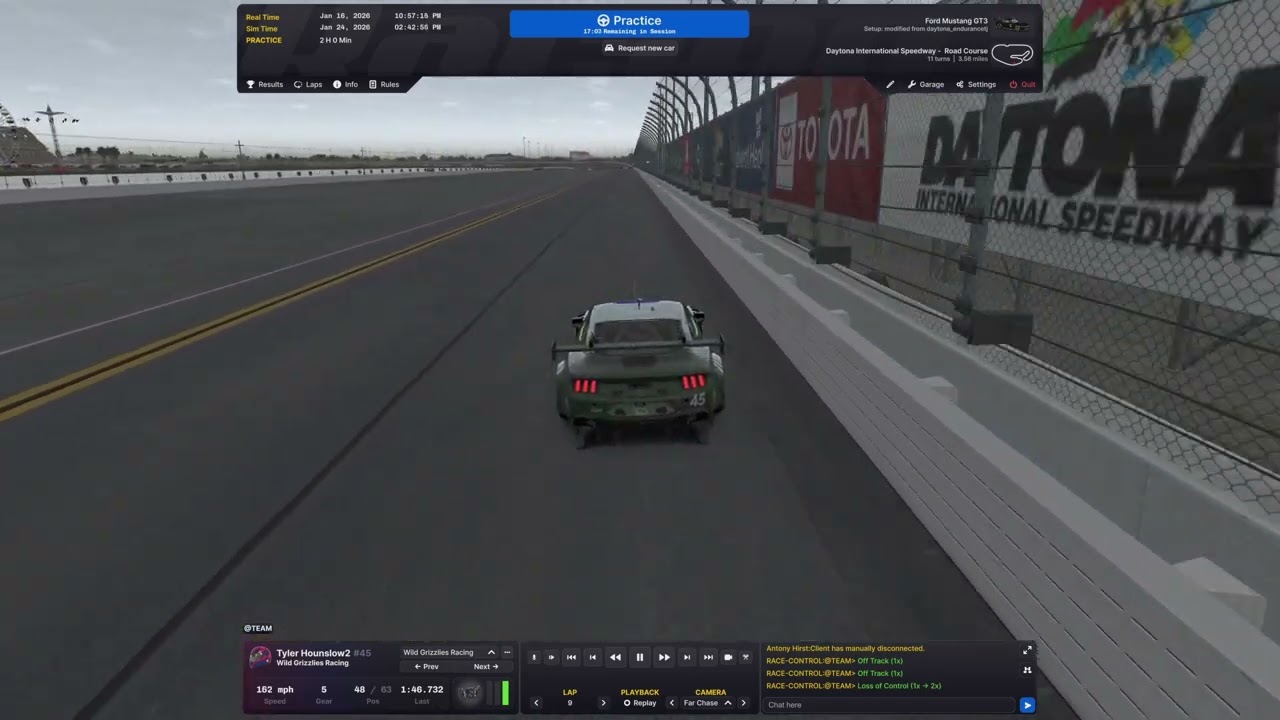Click Next to select next driver

486,666
